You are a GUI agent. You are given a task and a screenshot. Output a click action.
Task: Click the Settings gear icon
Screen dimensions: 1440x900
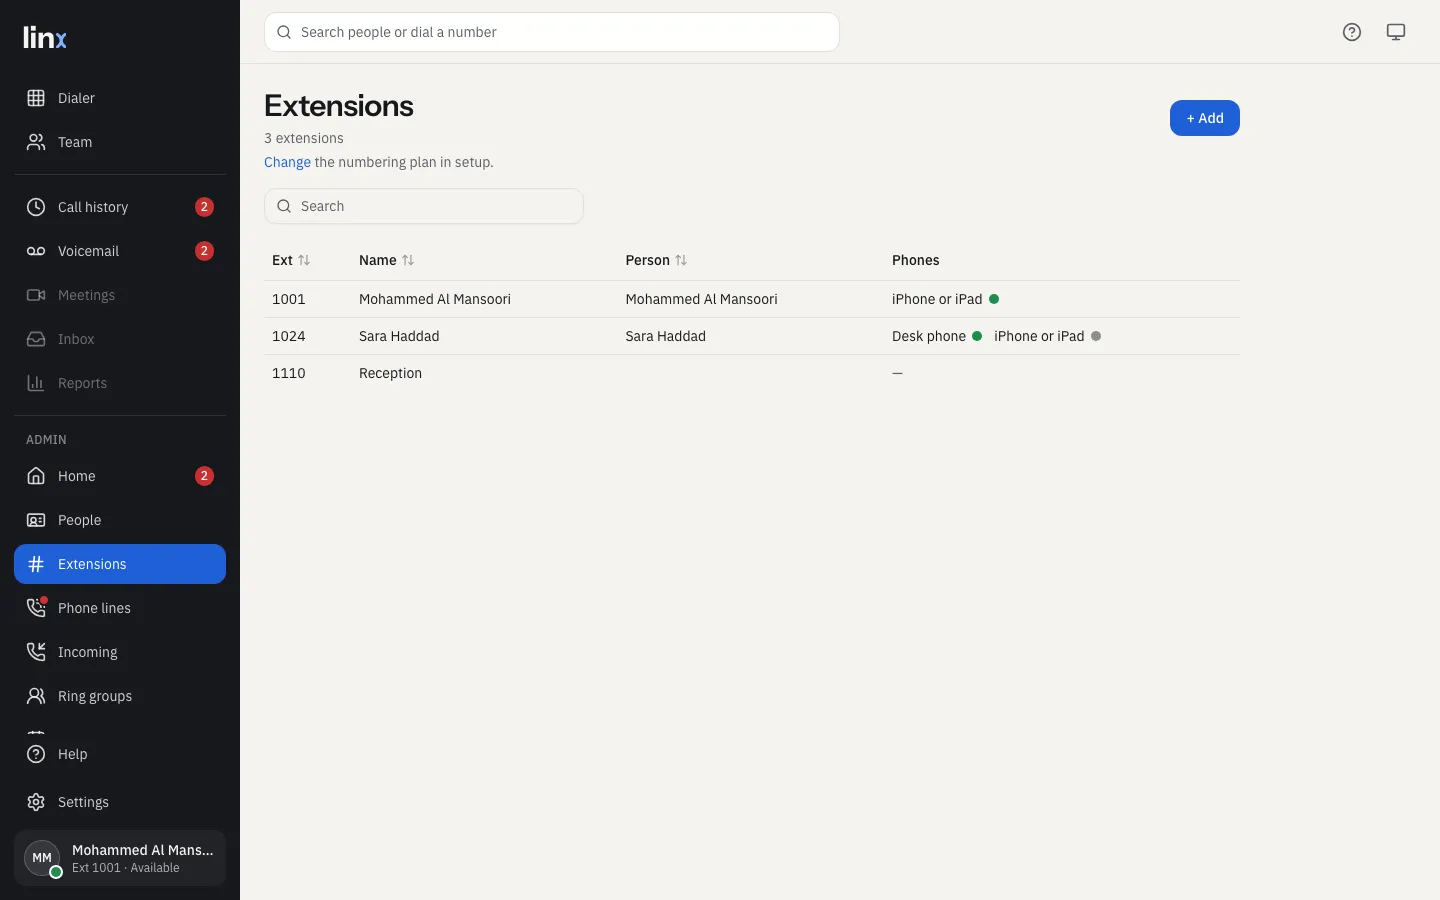pos(36,802)
